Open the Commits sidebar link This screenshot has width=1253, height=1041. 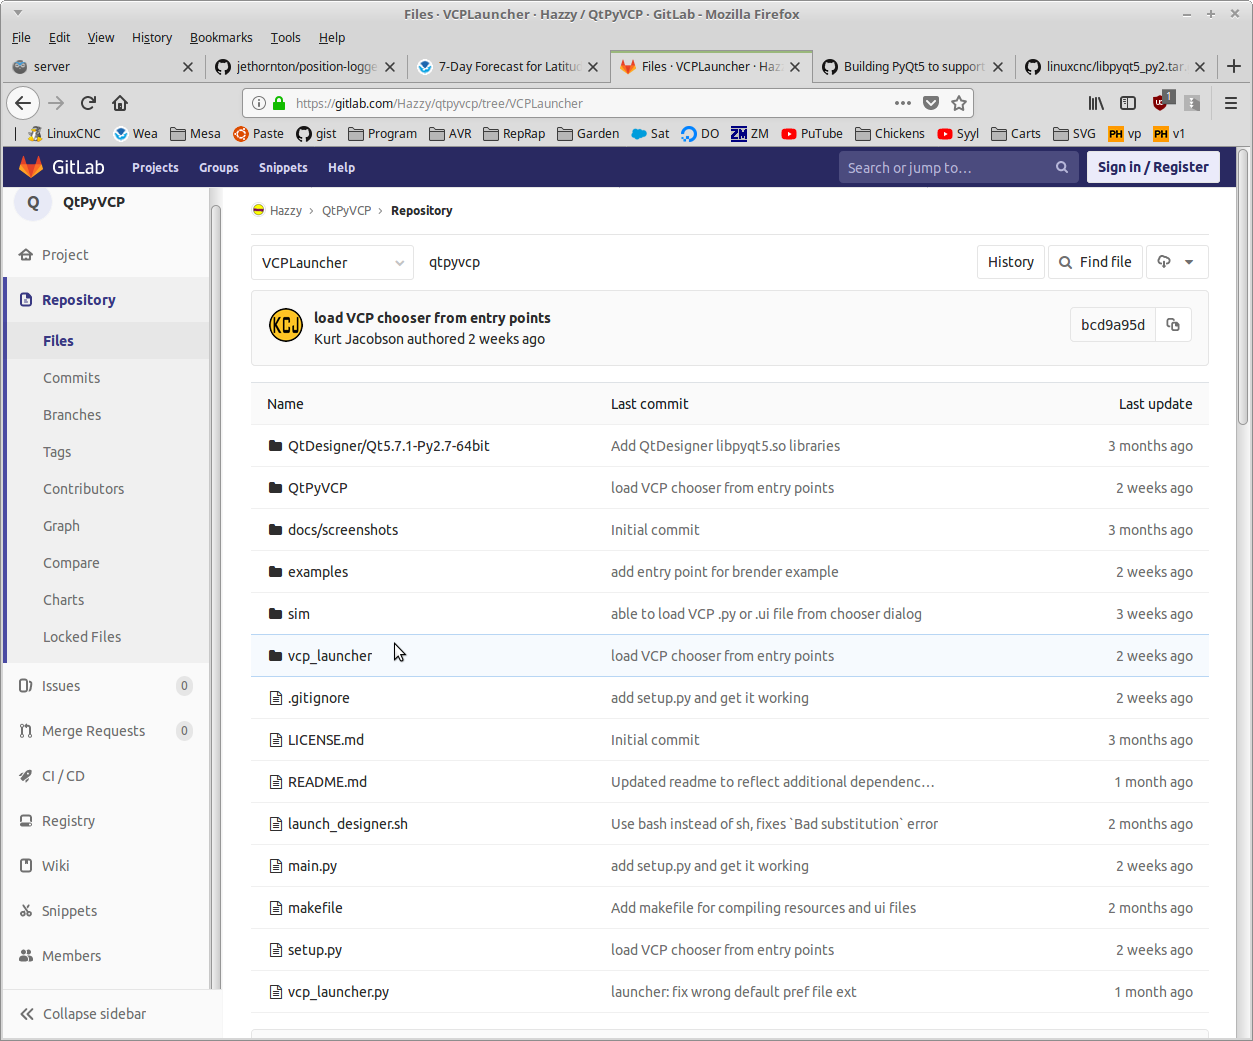[72, 378]
